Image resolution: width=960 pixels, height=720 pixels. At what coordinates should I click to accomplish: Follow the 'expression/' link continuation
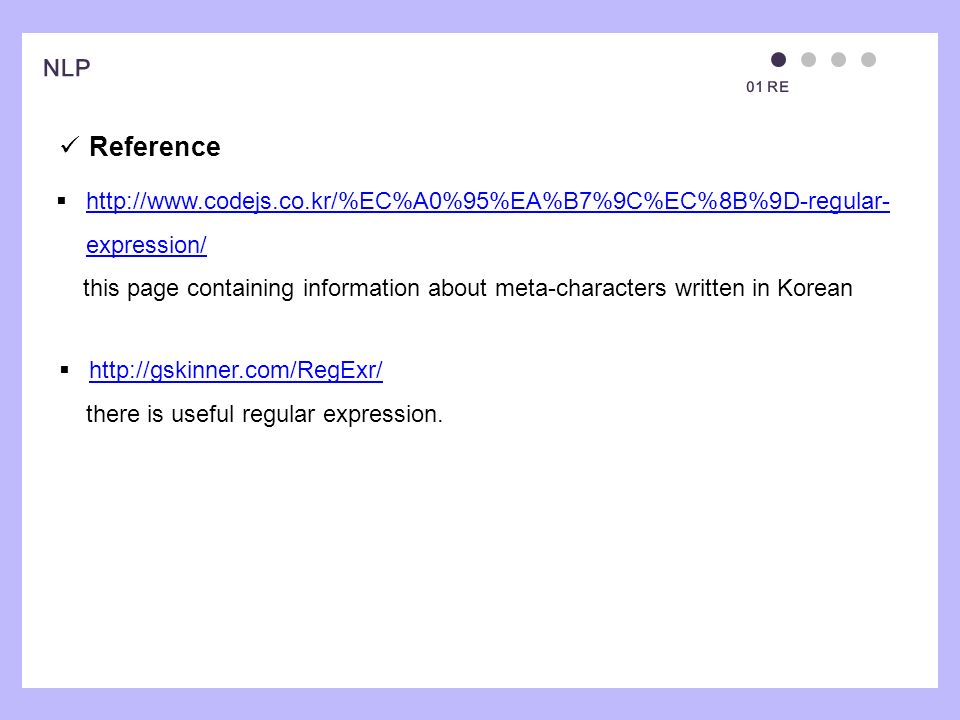coord(146,245)
